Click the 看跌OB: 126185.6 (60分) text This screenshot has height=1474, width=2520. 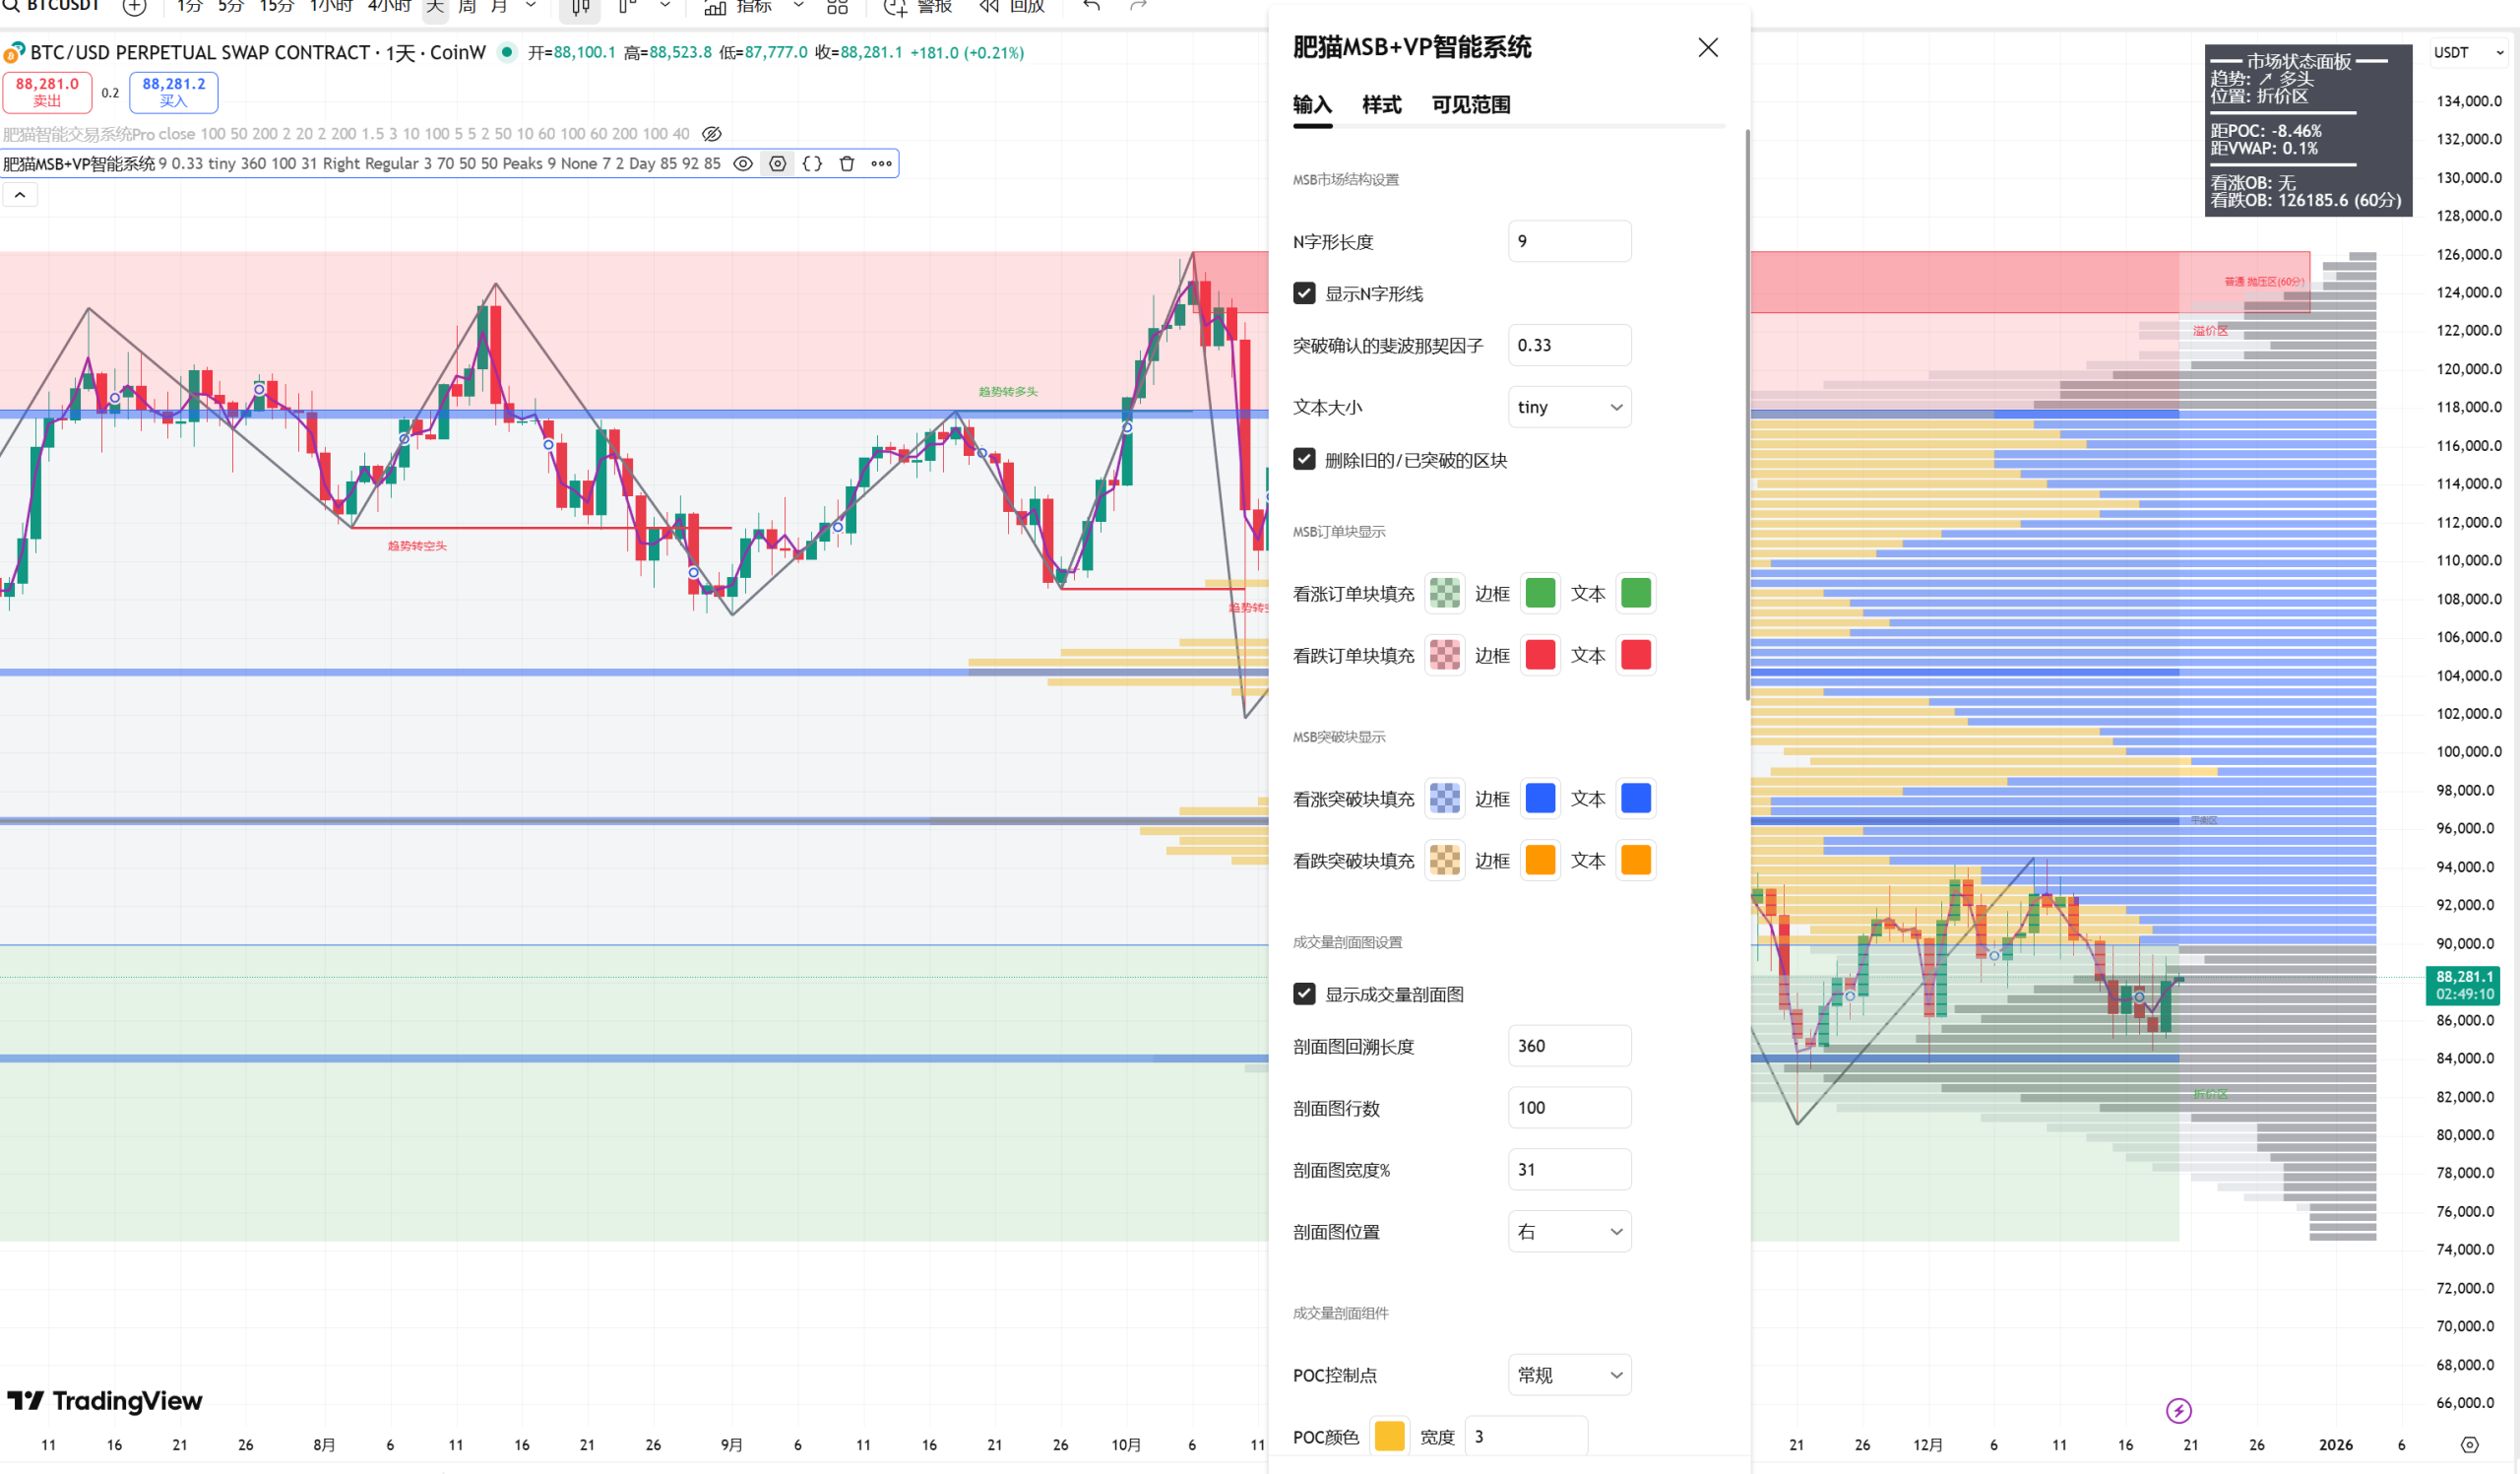[x=2305, y=200]
